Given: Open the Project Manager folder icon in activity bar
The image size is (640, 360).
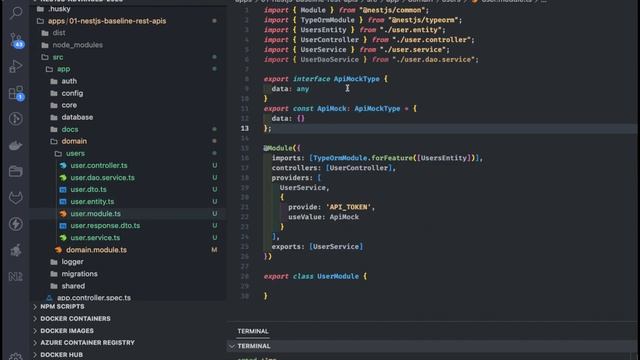Looking at the screenshot, I should (x=16, y=171).
